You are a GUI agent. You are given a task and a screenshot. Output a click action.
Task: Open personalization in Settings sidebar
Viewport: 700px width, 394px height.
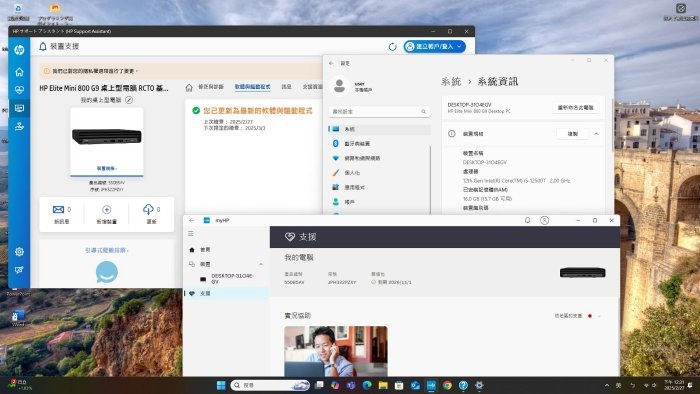(379, 173)
